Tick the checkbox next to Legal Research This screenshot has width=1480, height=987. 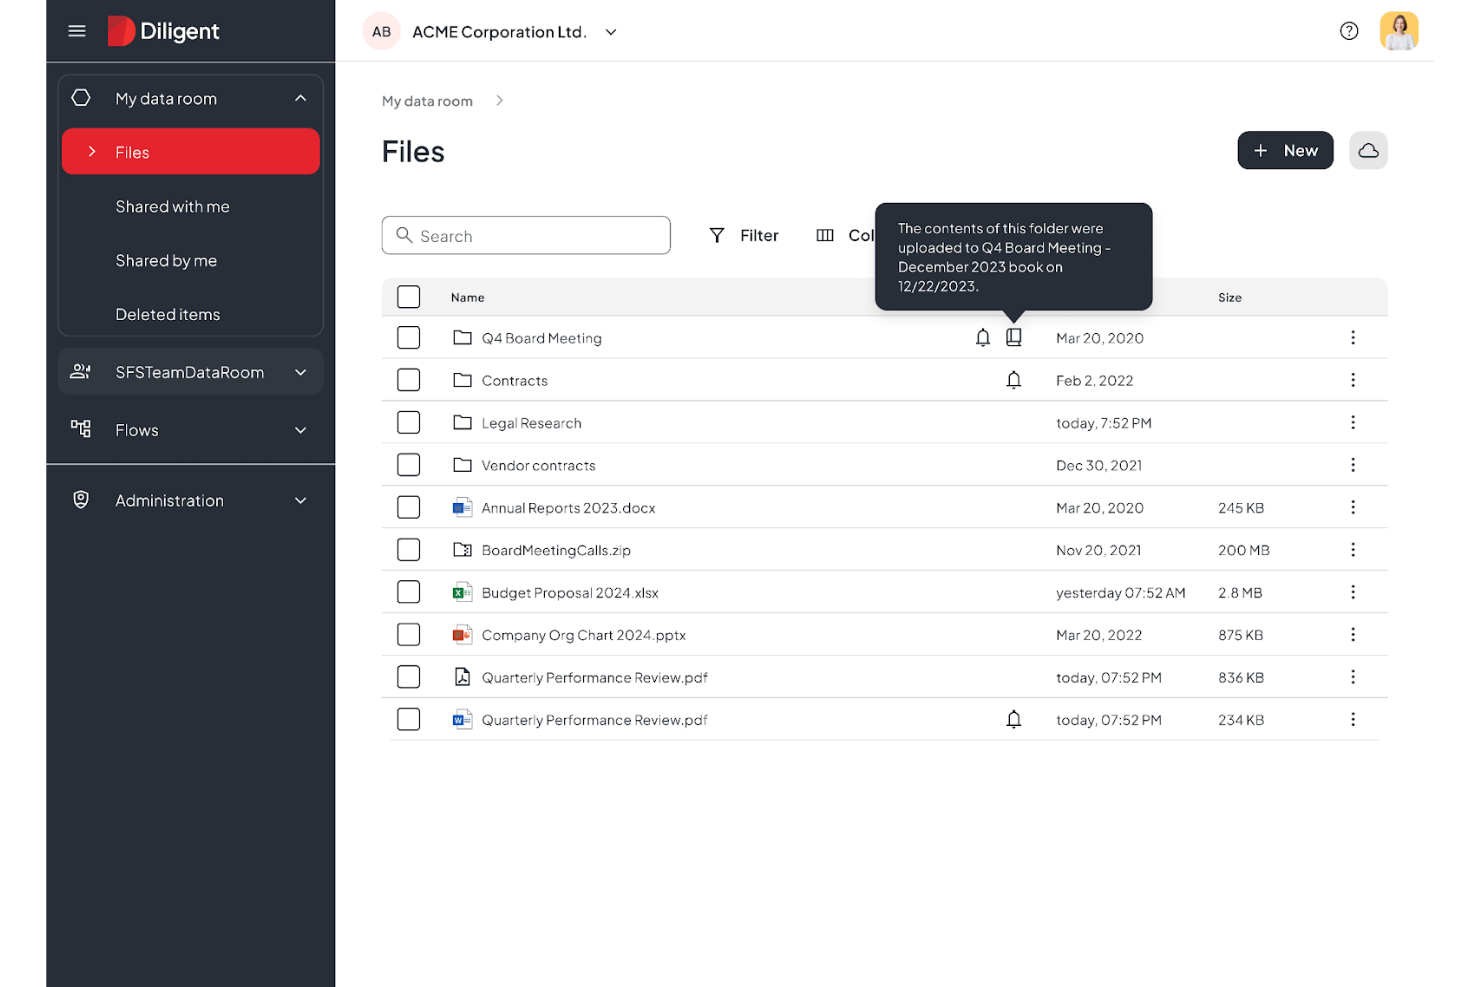[408, 422]
